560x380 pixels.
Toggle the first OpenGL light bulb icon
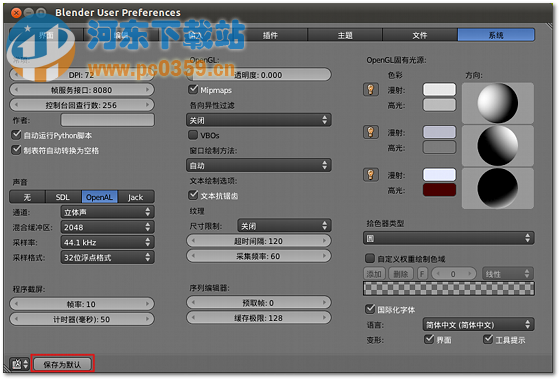[371, 89]
